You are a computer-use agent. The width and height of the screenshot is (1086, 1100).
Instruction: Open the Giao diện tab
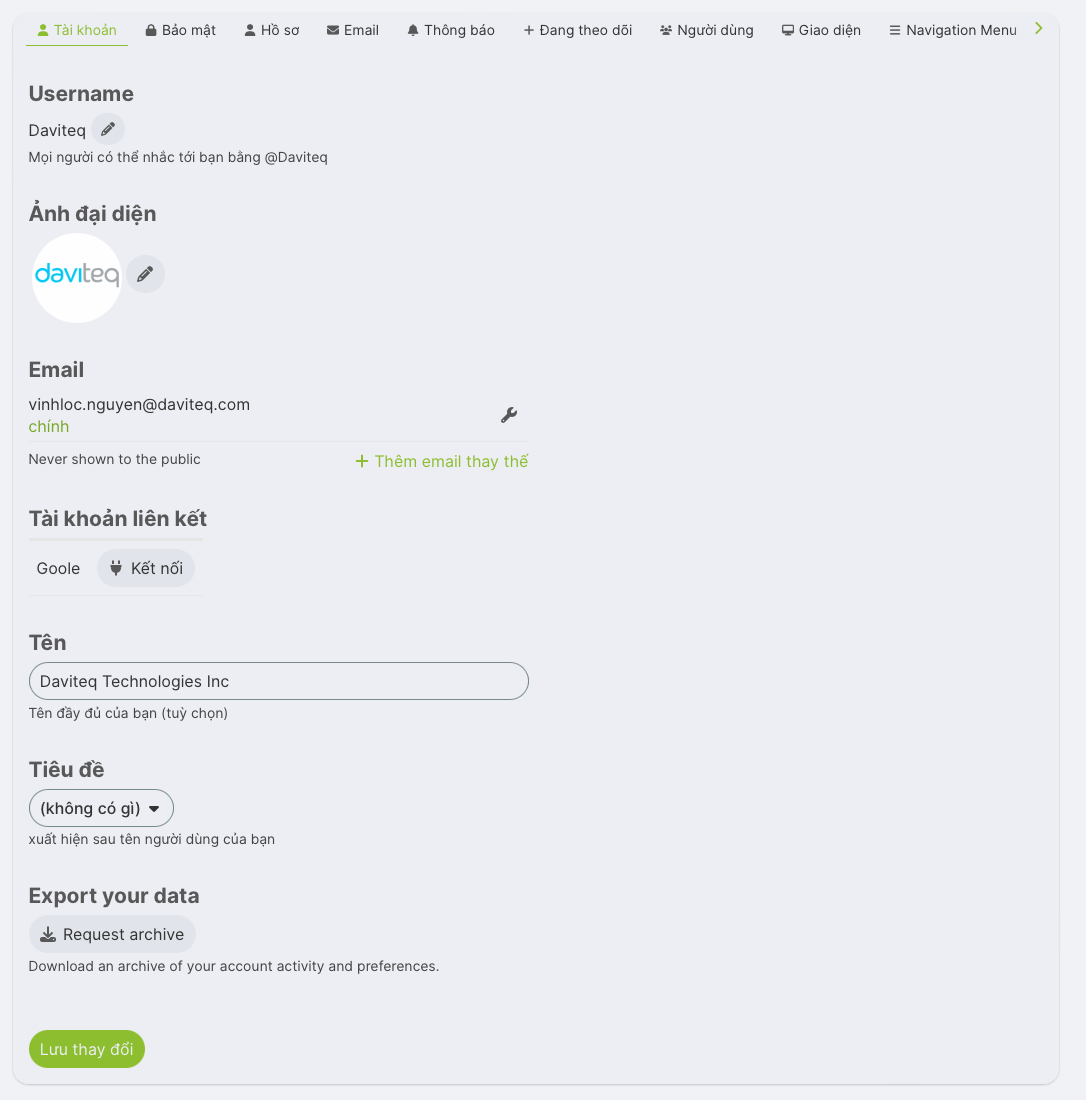click(x=821, y=30)
